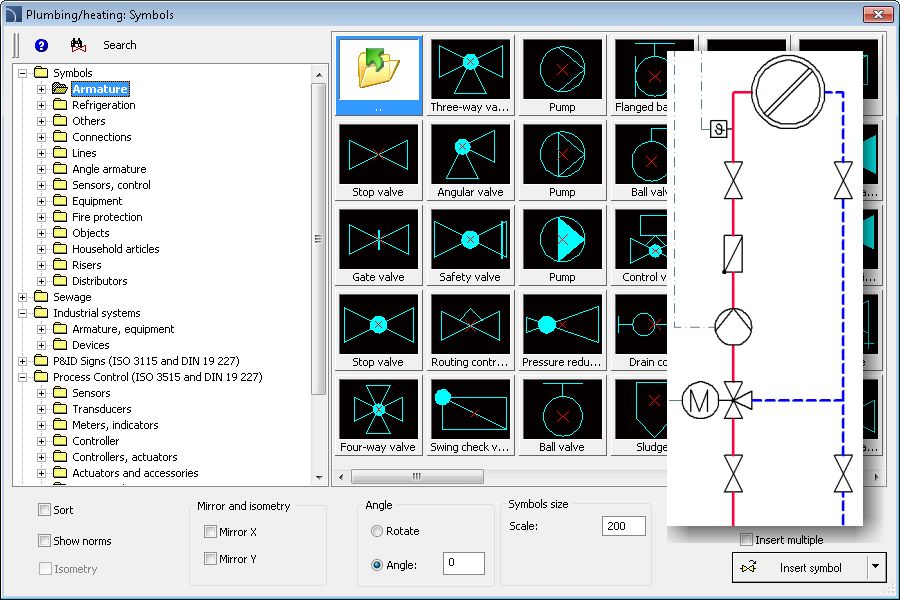Select the Devices tree folder
The image size is (900, 600).
pyautogui.click(x=91, y=345)
